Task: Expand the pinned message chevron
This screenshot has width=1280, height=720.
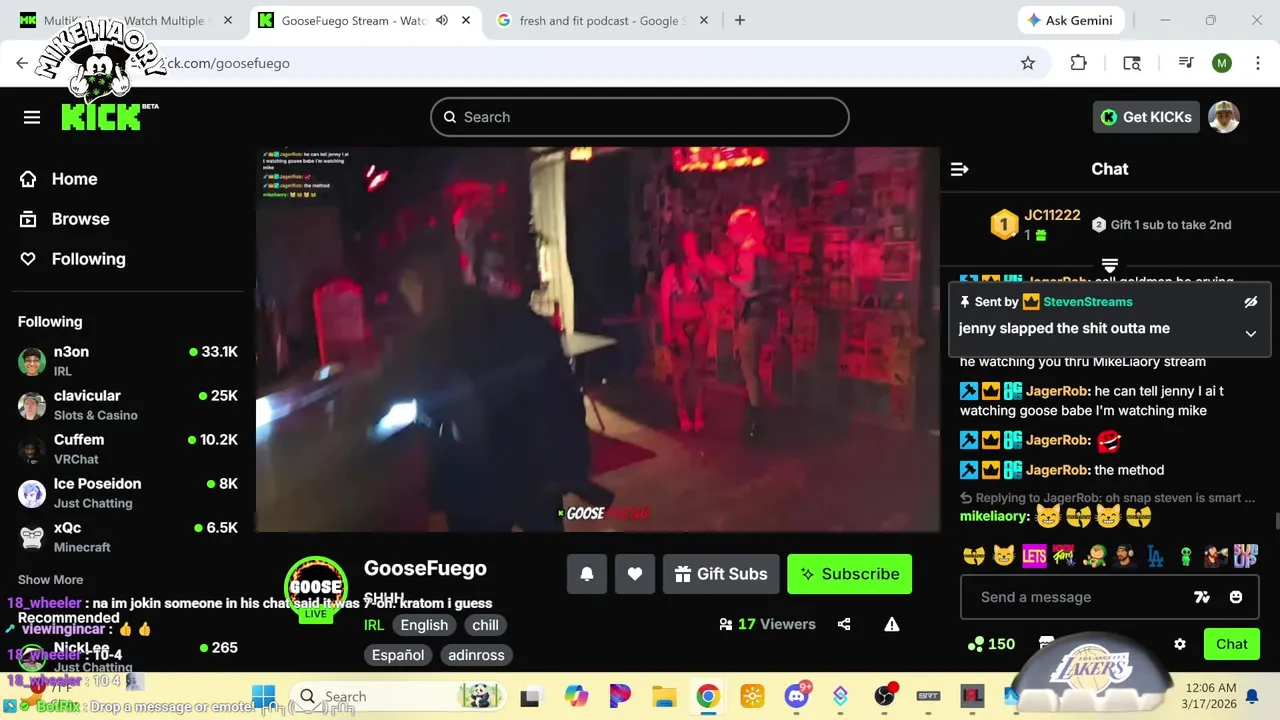Action: click(x=1250, y=334)
